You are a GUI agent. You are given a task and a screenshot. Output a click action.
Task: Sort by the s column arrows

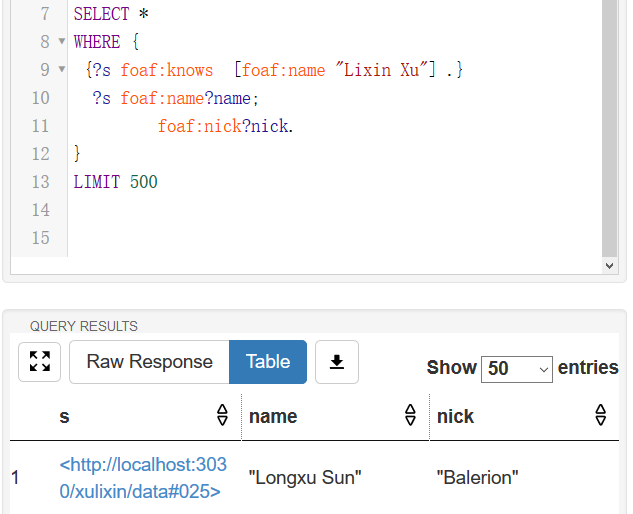coord(222,416)
